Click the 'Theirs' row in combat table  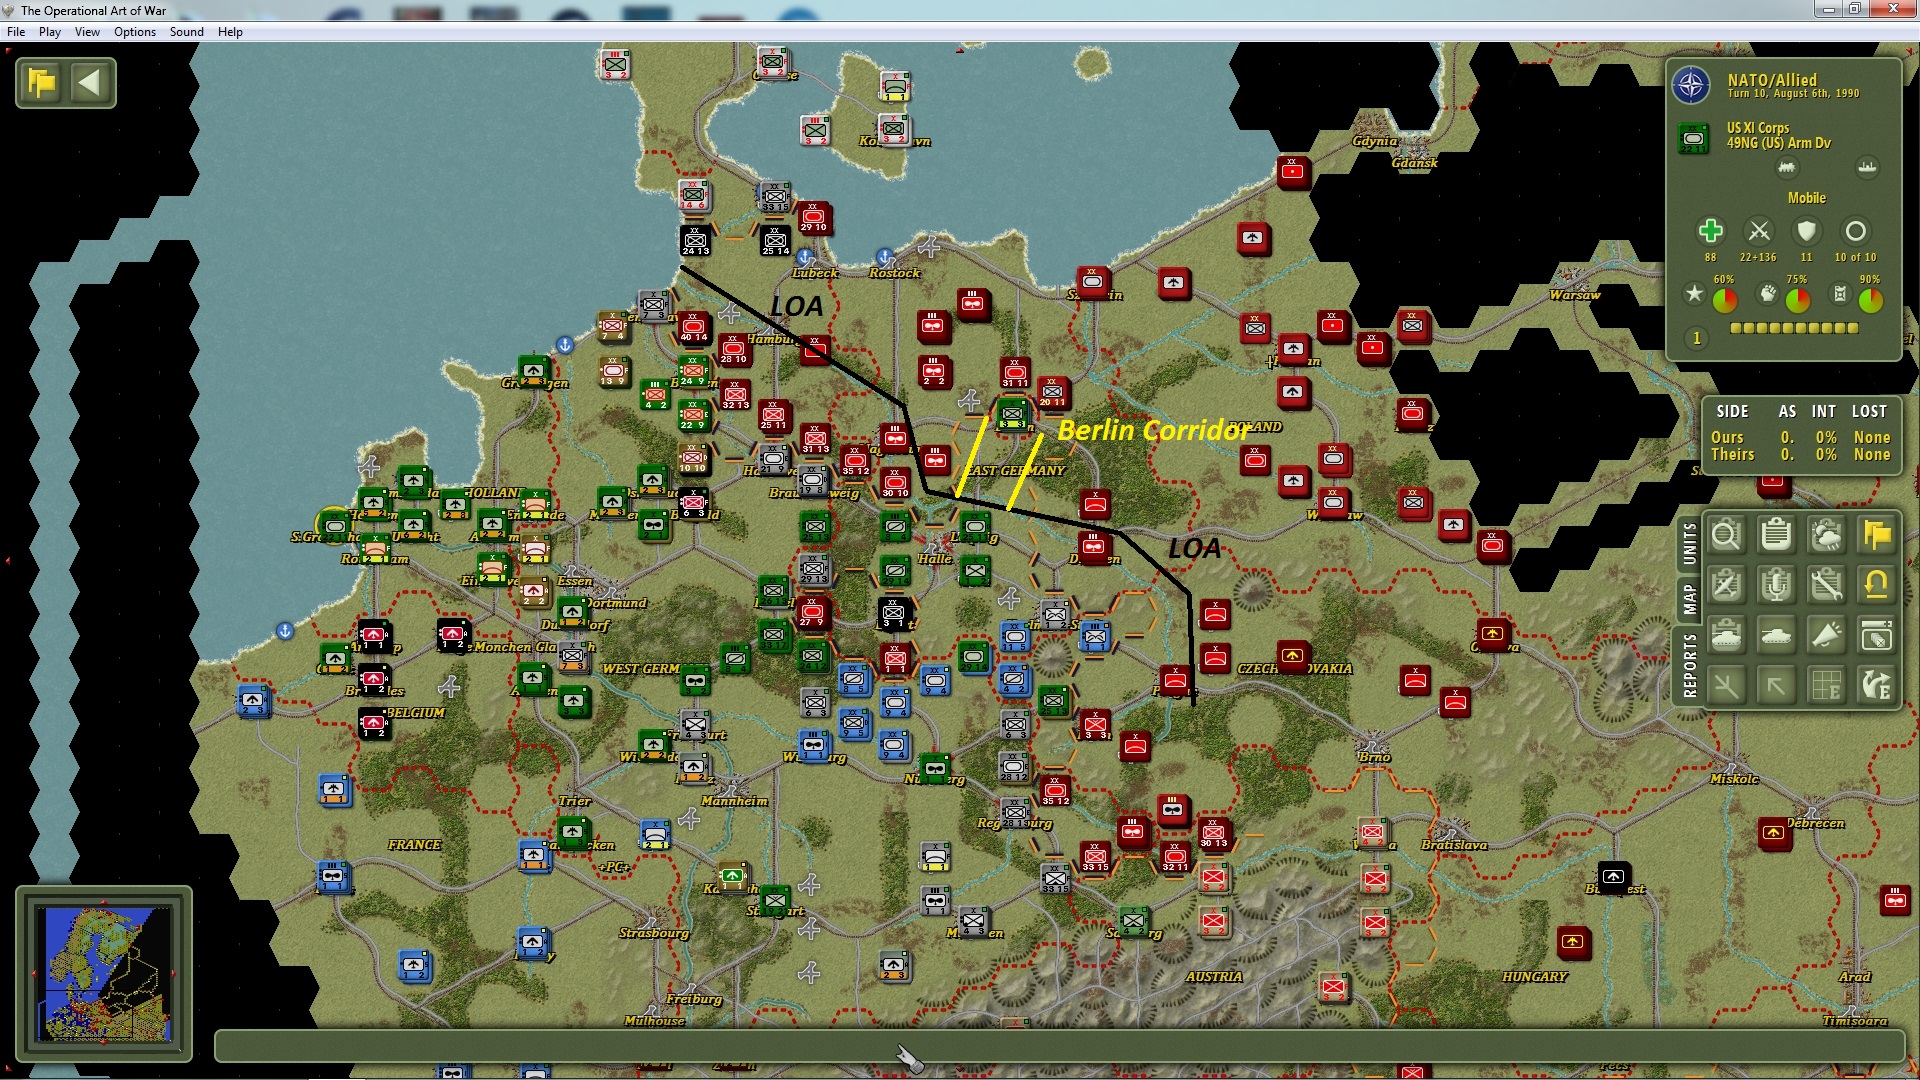pos(1800,454)
